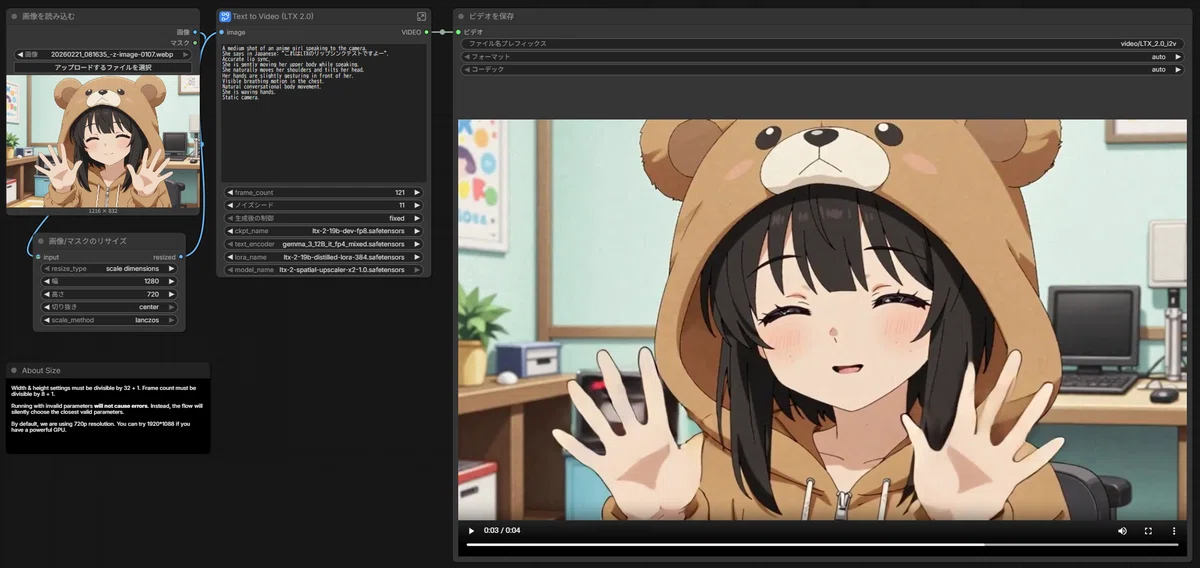The width and height of the screenshot is (1200, 568).
Task: Step ckpt_name forward with the right arrow
Action: [417, 231]
